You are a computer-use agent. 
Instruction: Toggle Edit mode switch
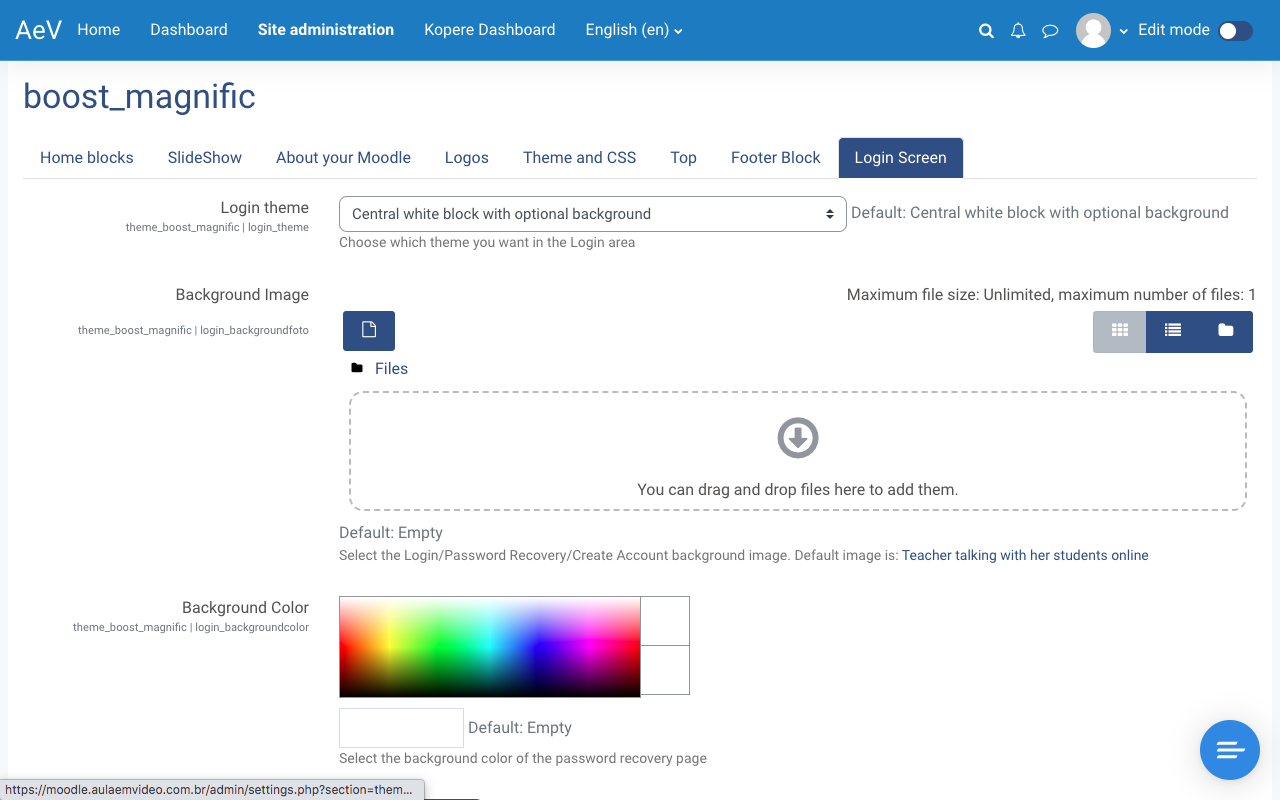(x=1235, y=31)
